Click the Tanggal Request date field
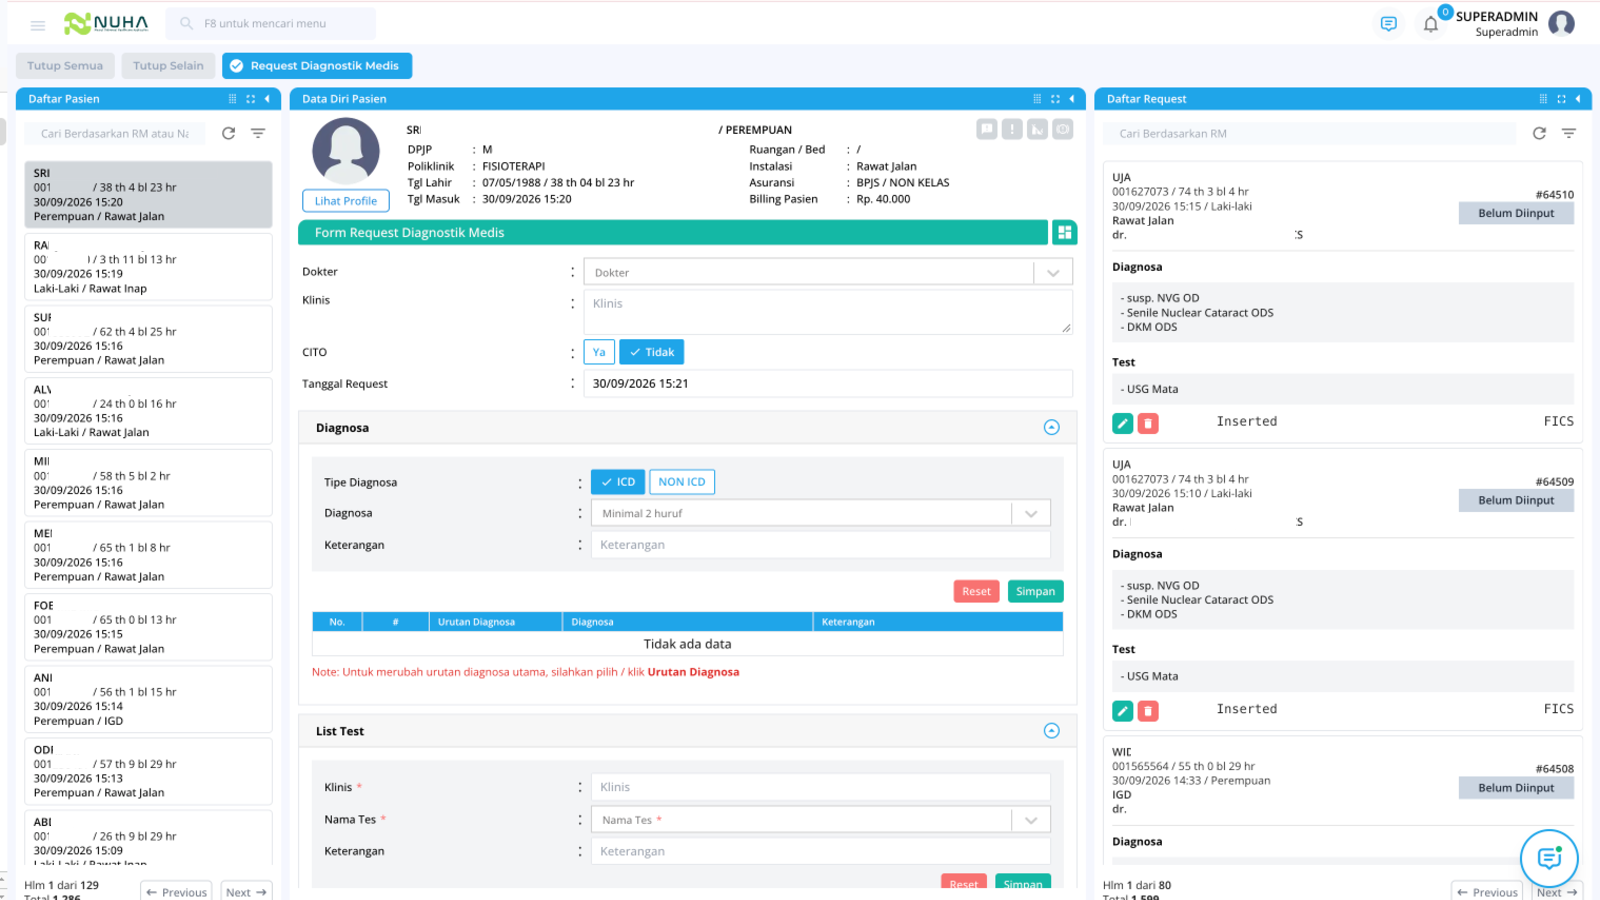The image size is (1600, 900). (828, 384)
